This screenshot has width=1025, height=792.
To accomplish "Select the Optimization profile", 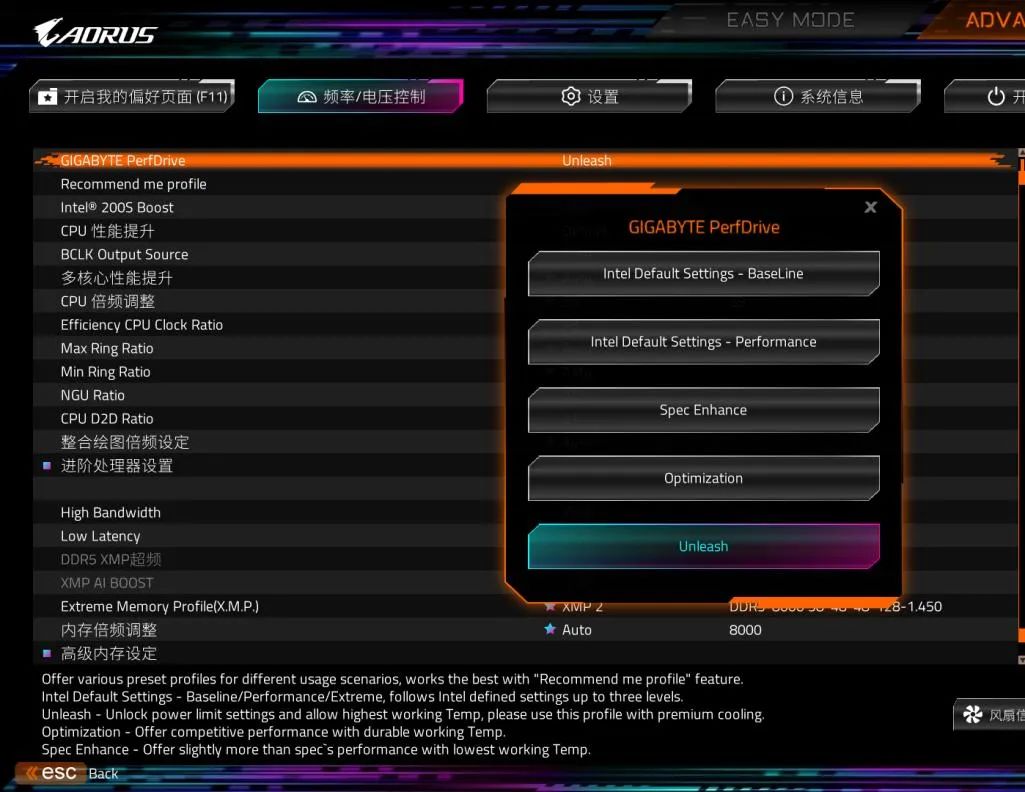I will tap(703, 478).
